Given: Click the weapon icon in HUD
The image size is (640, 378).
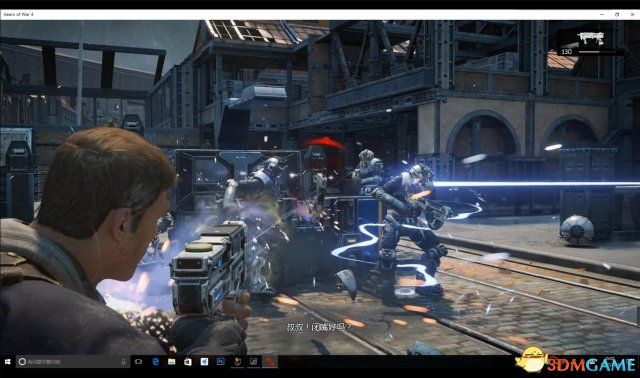Looking at the screenshot, I should (590, 38).
